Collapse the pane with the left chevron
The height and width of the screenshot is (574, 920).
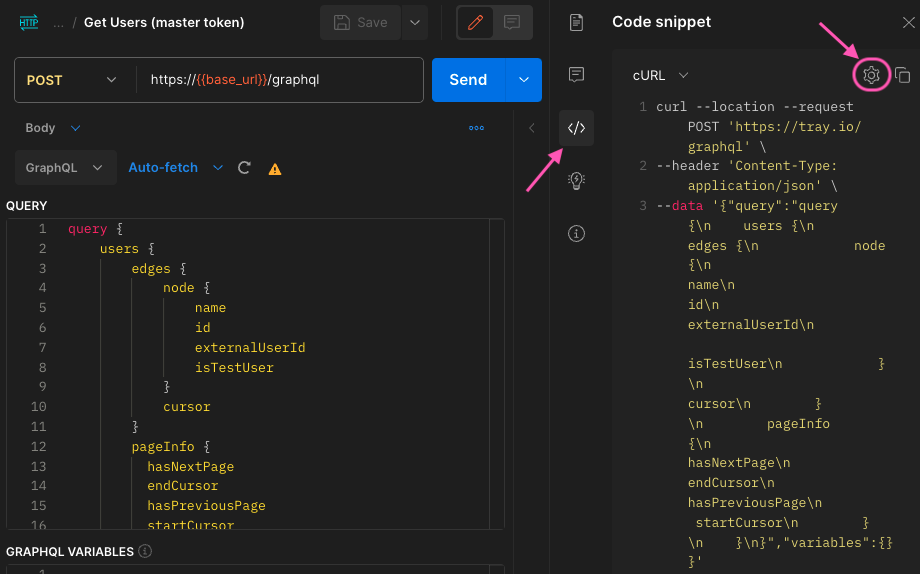[x=532, y=128]
